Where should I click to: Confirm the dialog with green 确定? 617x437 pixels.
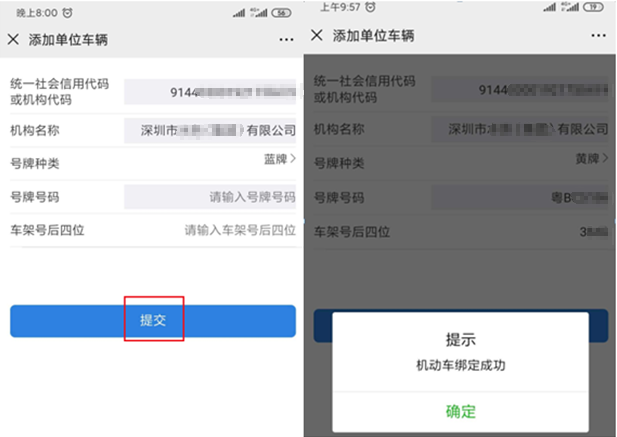[460, 412]
